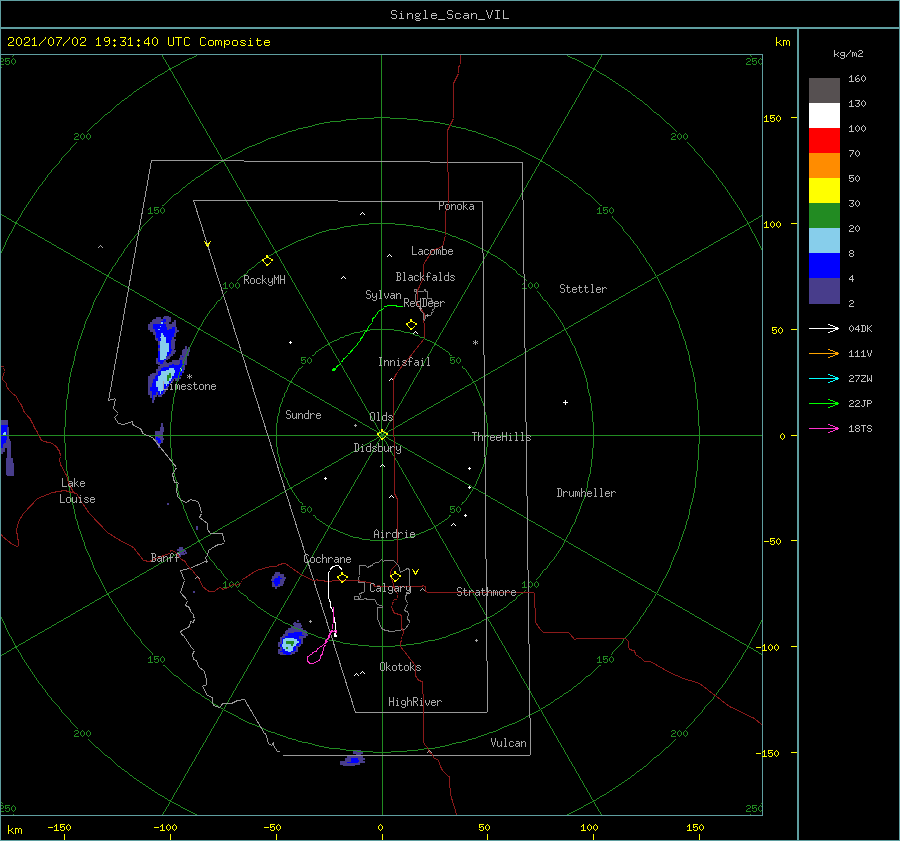Click the Drumheller label
This screenshot has width=900, height=841.
[586, 493]
